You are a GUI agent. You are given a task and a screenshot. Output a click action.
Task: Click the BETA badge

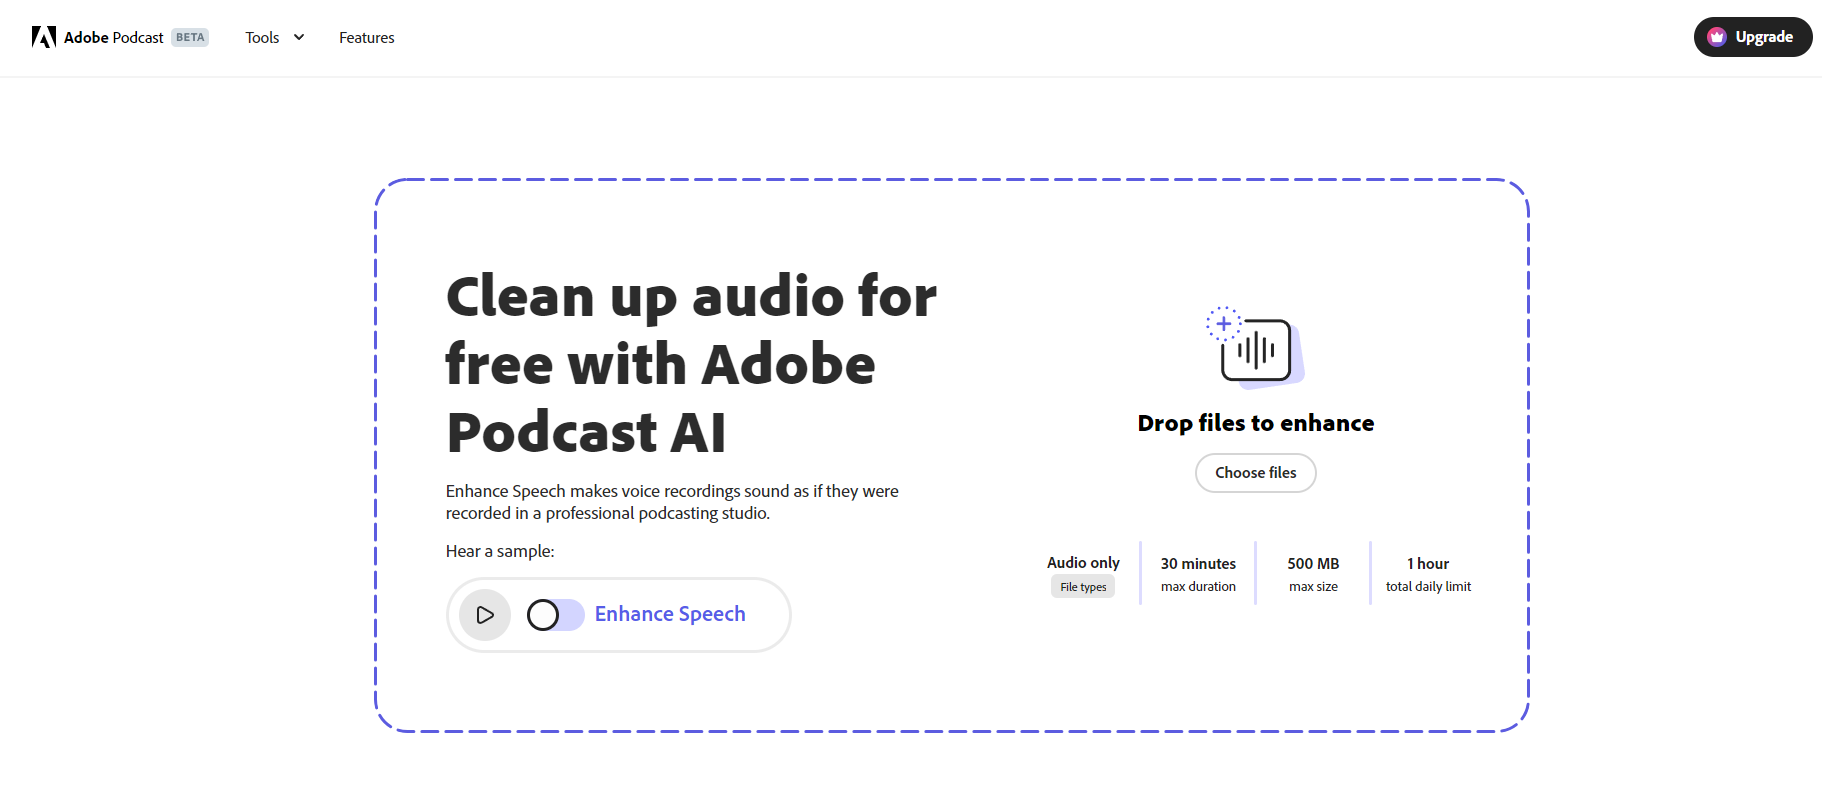coord(190,37)
